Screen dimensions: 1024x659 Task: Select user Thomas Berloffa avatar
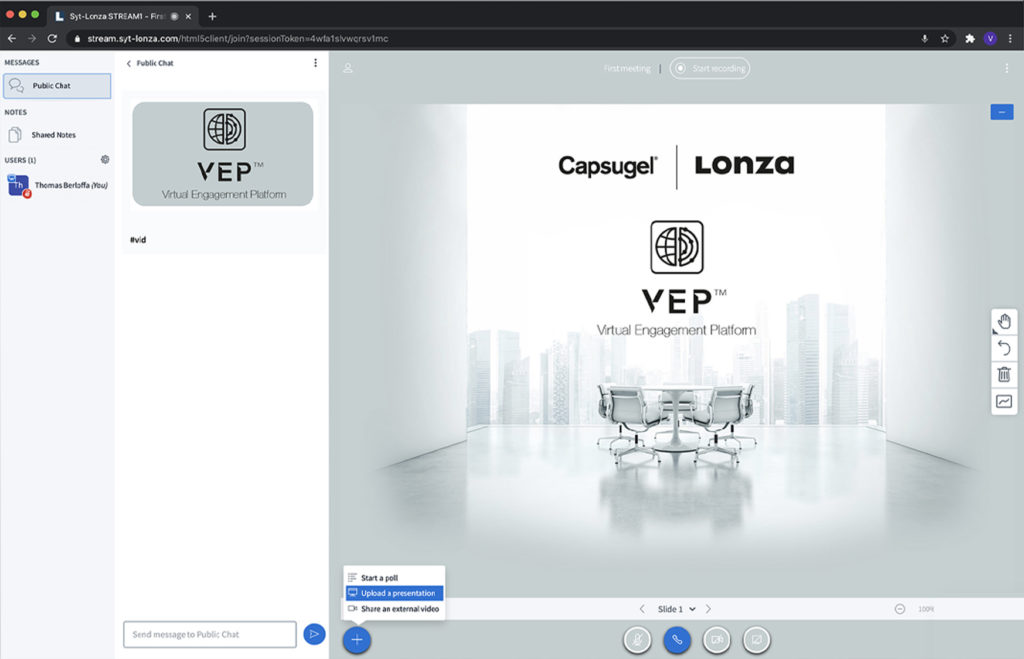coord(18,185)
